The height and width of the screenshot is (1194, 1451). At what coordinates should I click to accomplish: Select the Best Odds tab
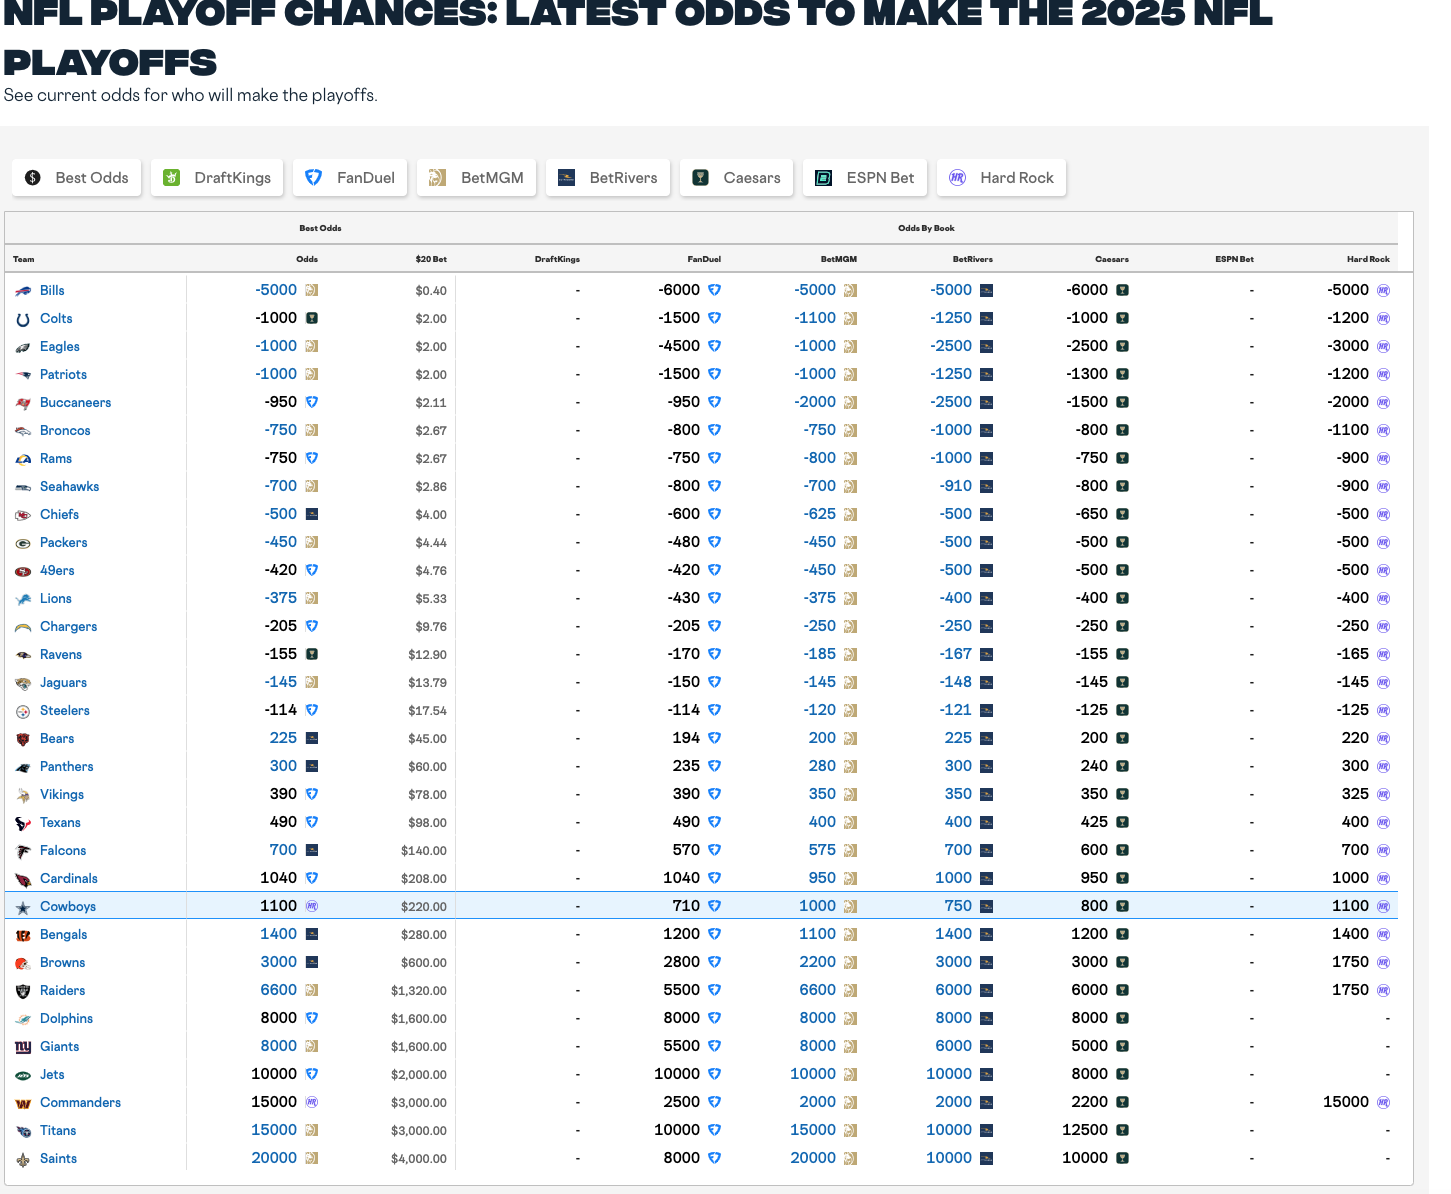[77, 178]
